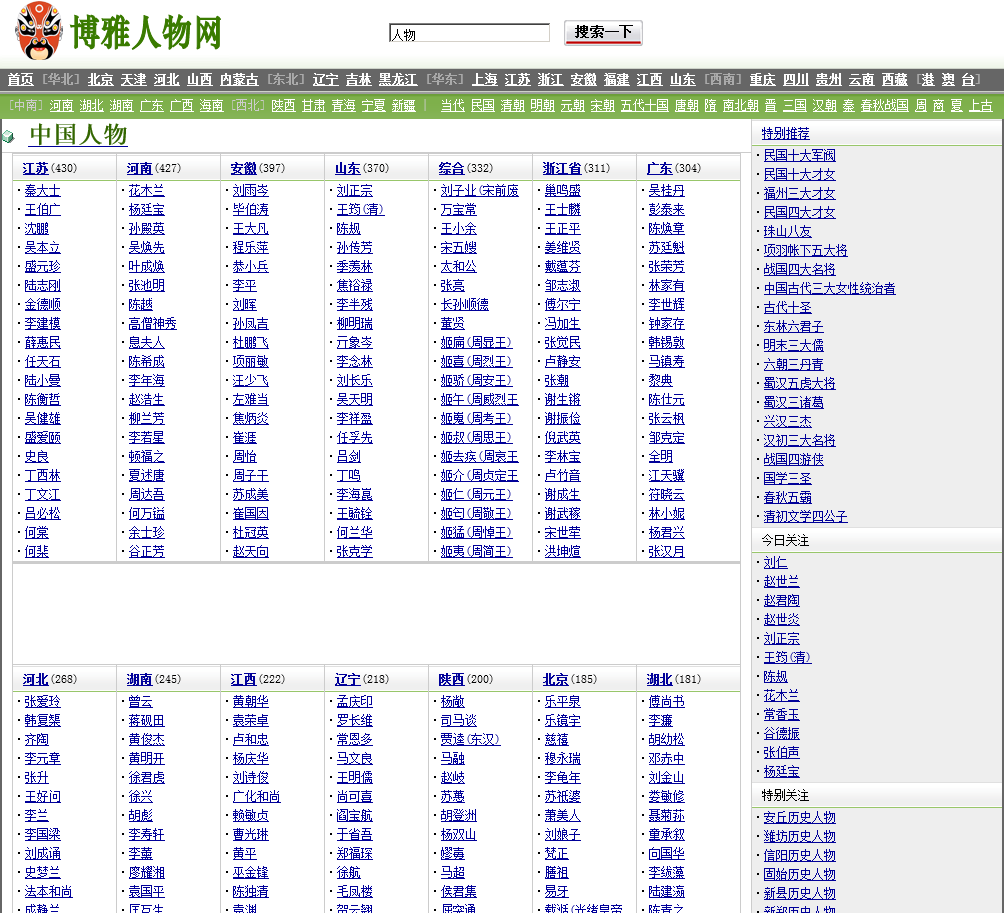1004x913 pixels.
Task: Click 王大凡 in the 安徽 column
Action: coord(250,229)
